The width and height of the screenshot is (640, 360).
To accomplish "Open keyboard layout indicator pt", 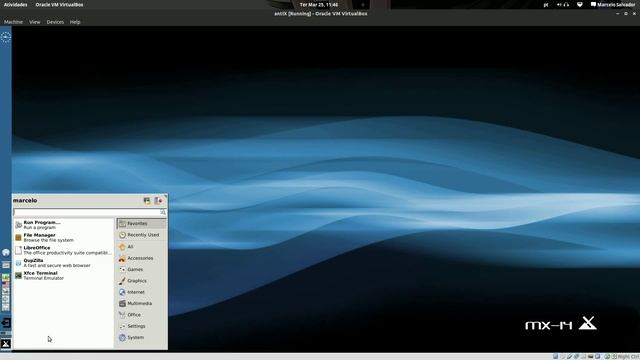I will [546, 4].
